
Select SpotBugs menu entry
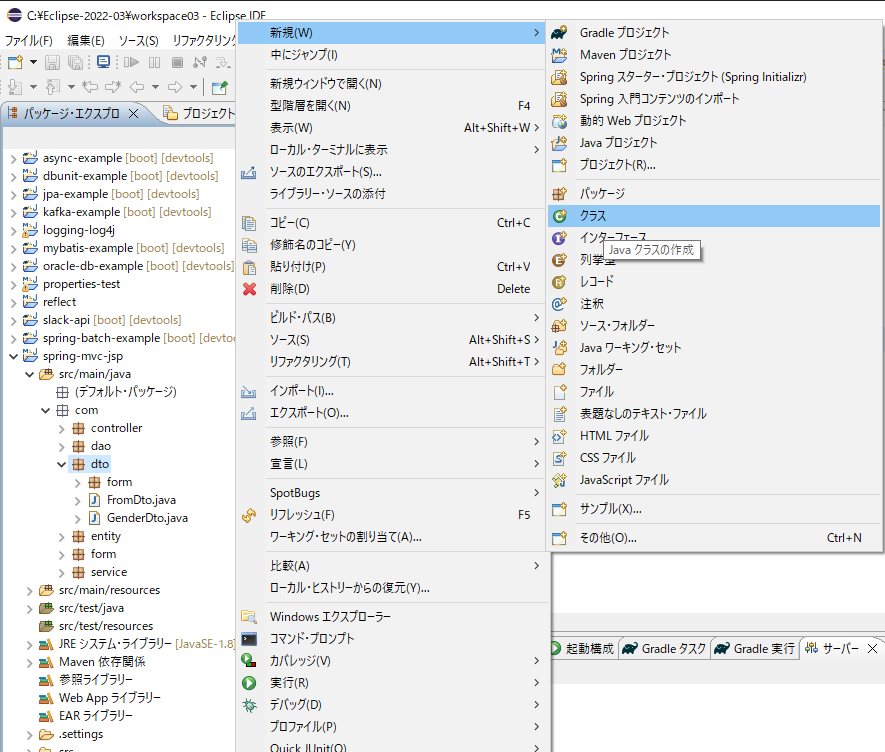click(x=392, y=493)
